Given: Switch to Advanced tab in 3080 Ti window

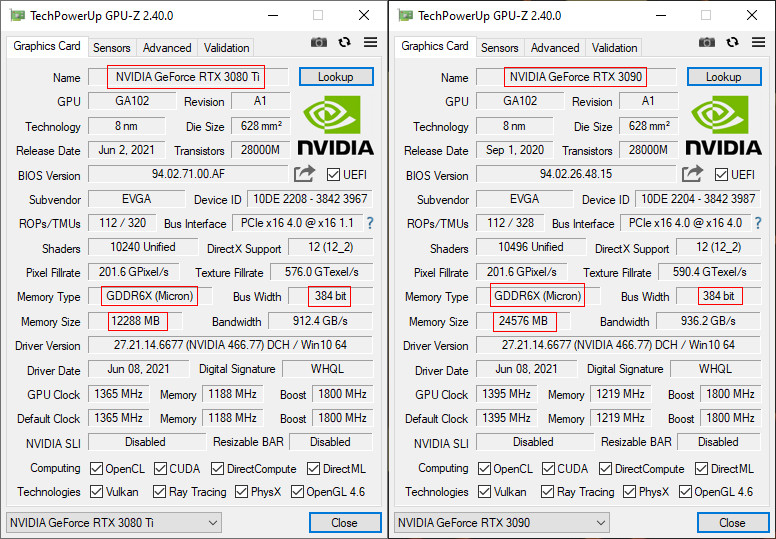Looking at the screenshot, I should coord(167,48).
